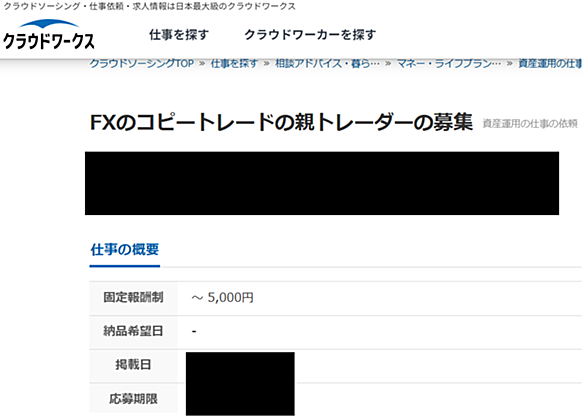Image resolution: width=586 pixels, height=419 pixels.
Task: Select the 納品希望日 row label
Action: click(x=133, y=331)
